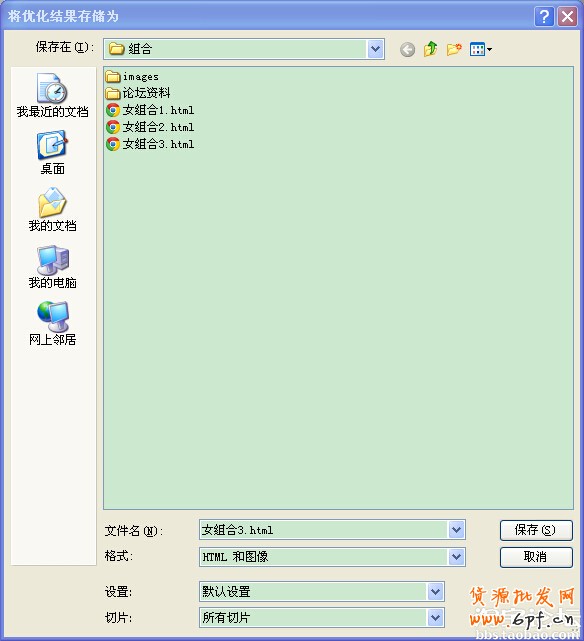The width and height of the screenshot is (584, 641).
Task: Open the 设置 settings dropdown
Action: 436,592
